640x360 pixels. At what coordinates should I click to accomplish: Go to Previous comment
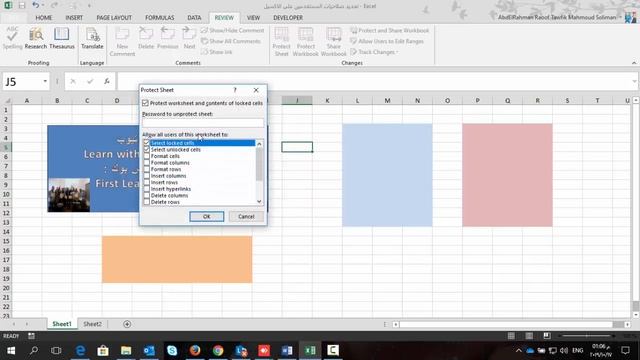pyautogui.click(x=167, y=38)
